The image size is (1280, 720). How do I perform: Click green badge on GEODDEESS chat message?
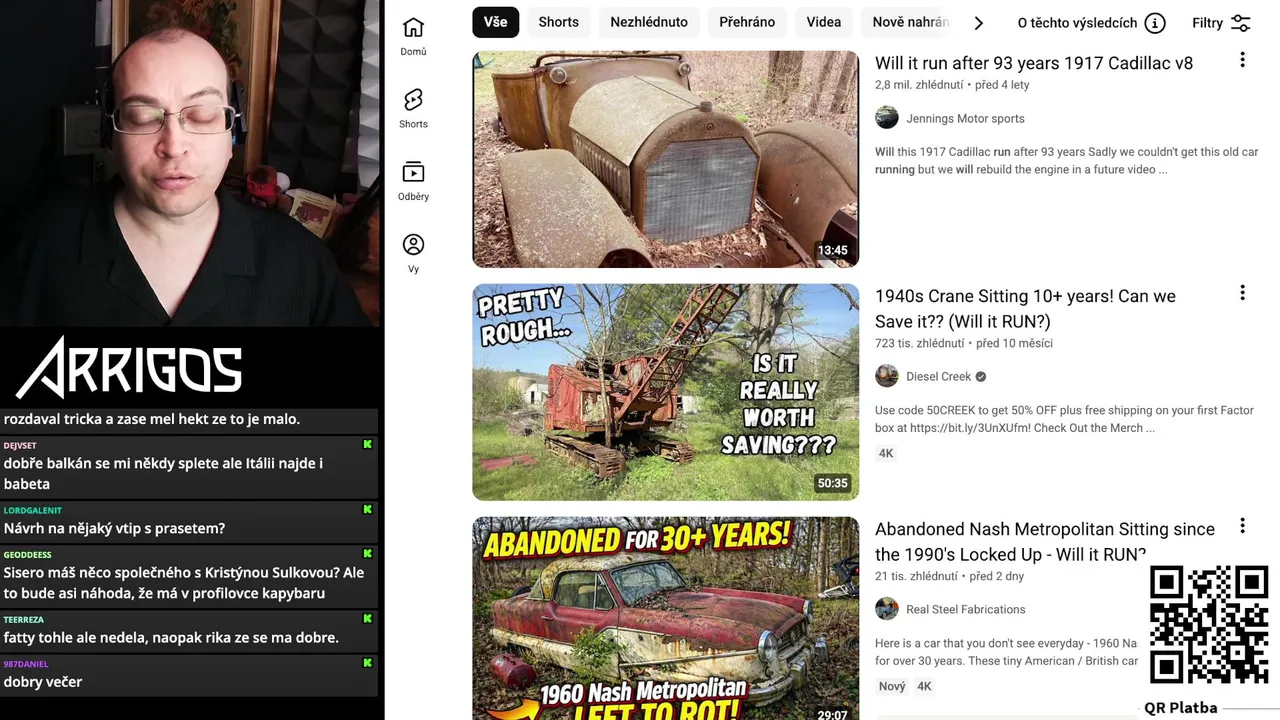pyautogui.click(x=368, y=553)
